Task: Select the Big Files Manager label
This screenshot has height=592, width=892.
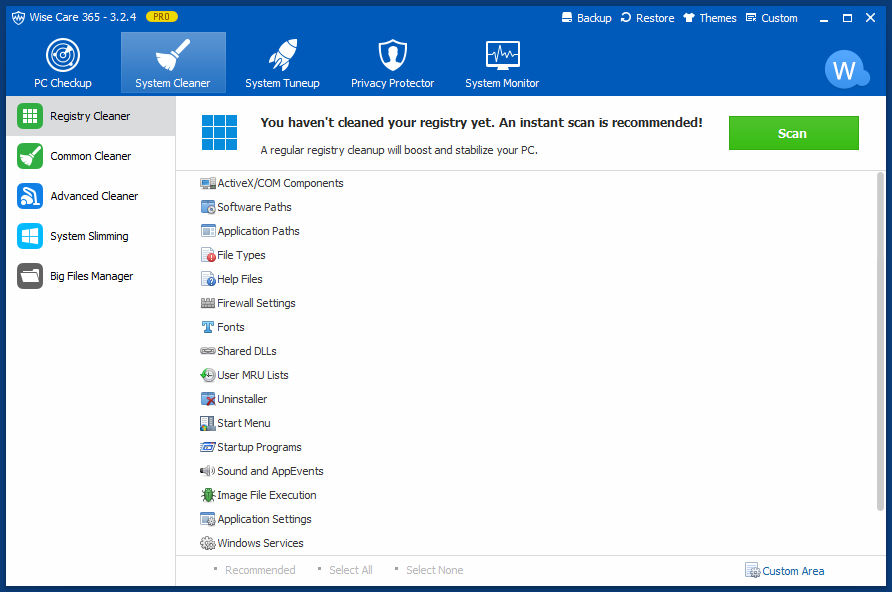Action: [x=92, y=276]
